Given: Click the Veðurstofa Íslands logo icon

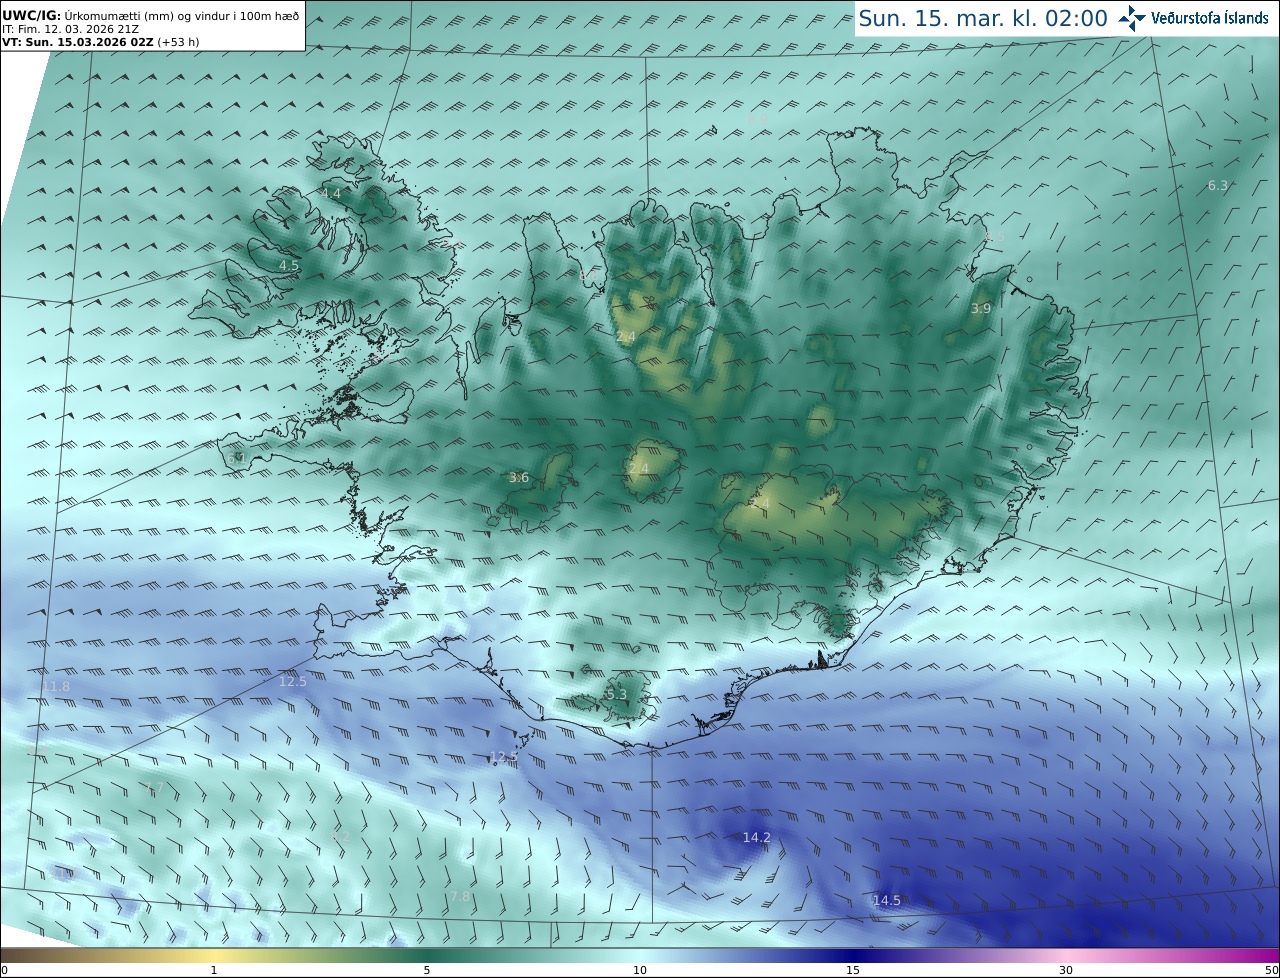Looking at the screenshot, I should pyautogui.click(x=1132, y=18).
